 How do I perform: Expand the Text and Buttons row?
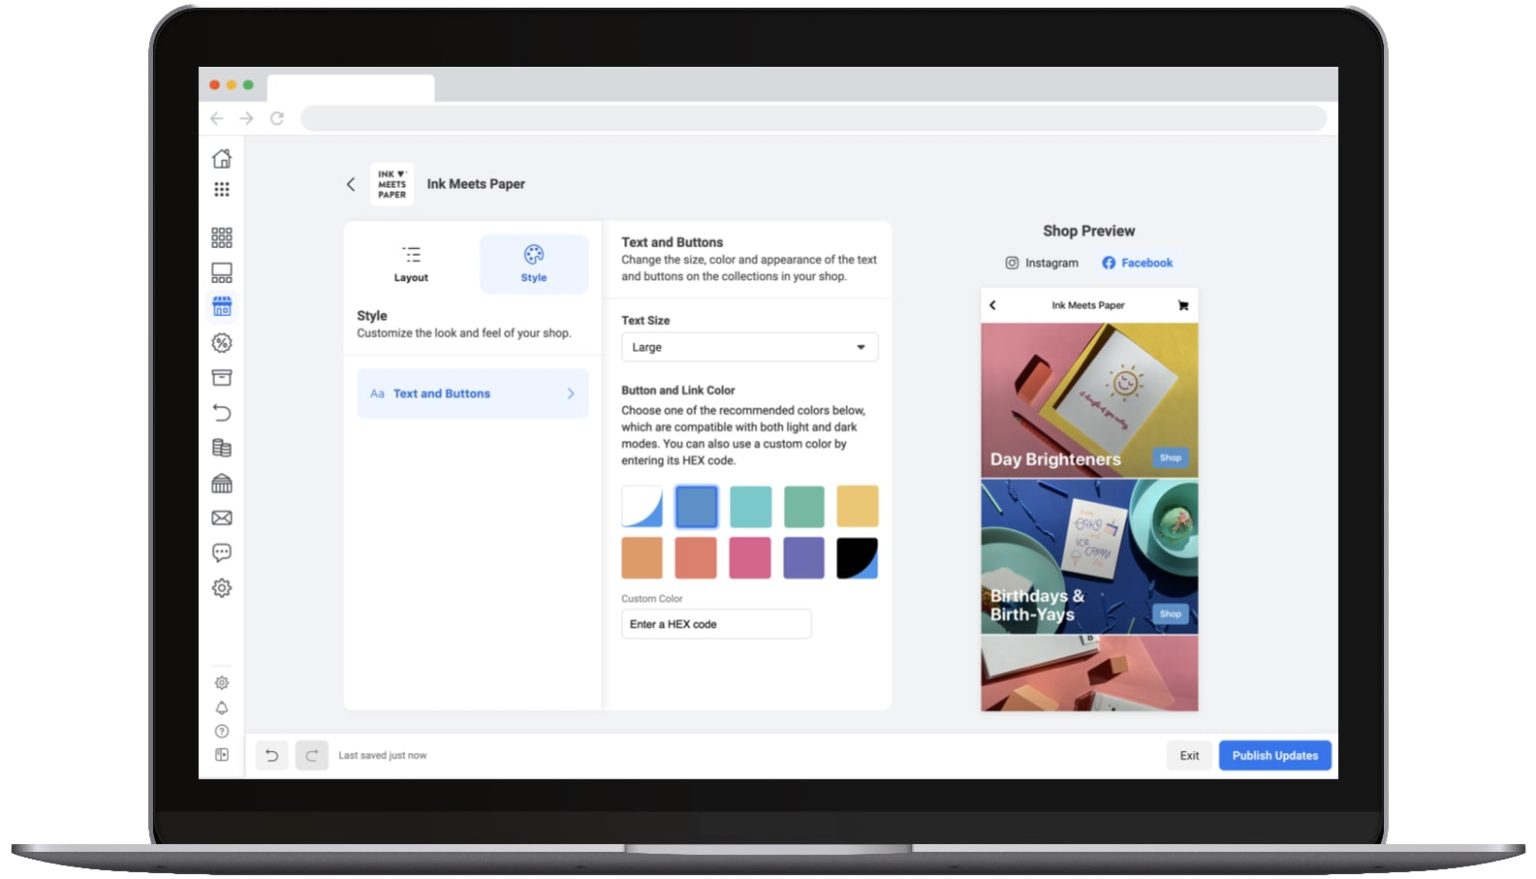pos(472,394)
